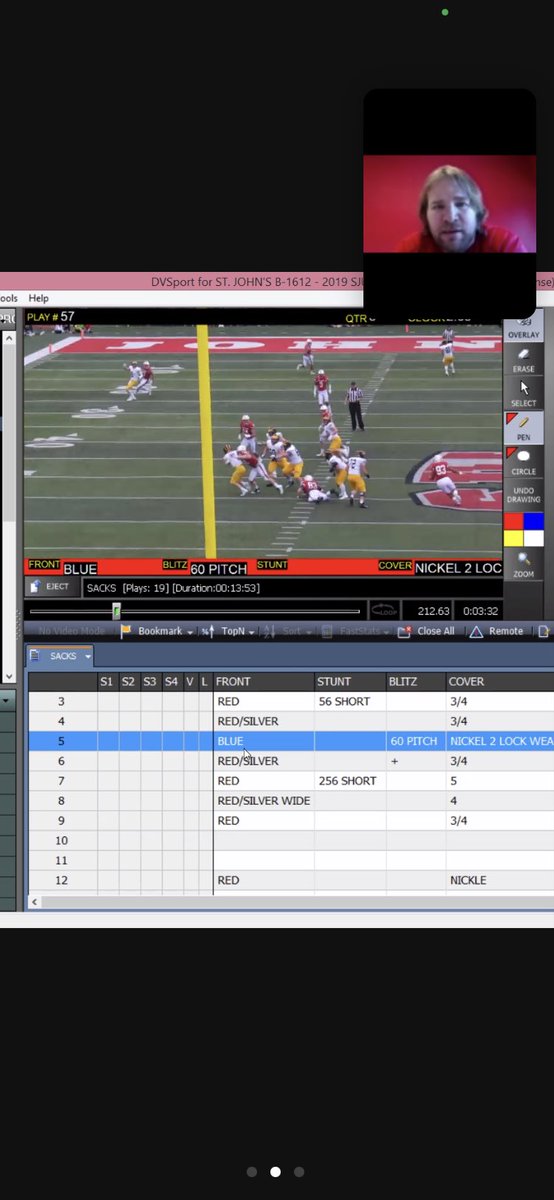554x1200 pixels.
Task: Open the Help menu
Action: point(38,298)
